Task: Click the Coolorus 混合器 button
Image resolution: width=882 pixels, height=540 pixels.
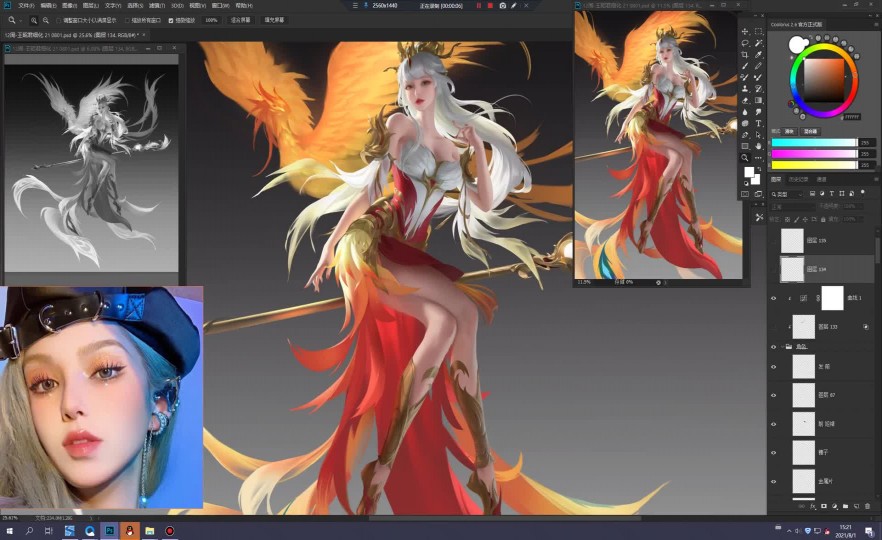Action: tap(810, 131)
